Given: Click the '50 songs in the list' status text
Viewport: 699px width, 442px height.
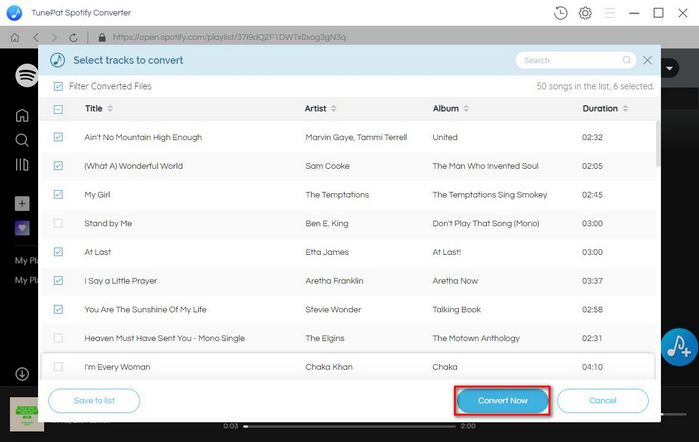Looking at the screenshot, I should pyautogui.click(x=595, y=86).
